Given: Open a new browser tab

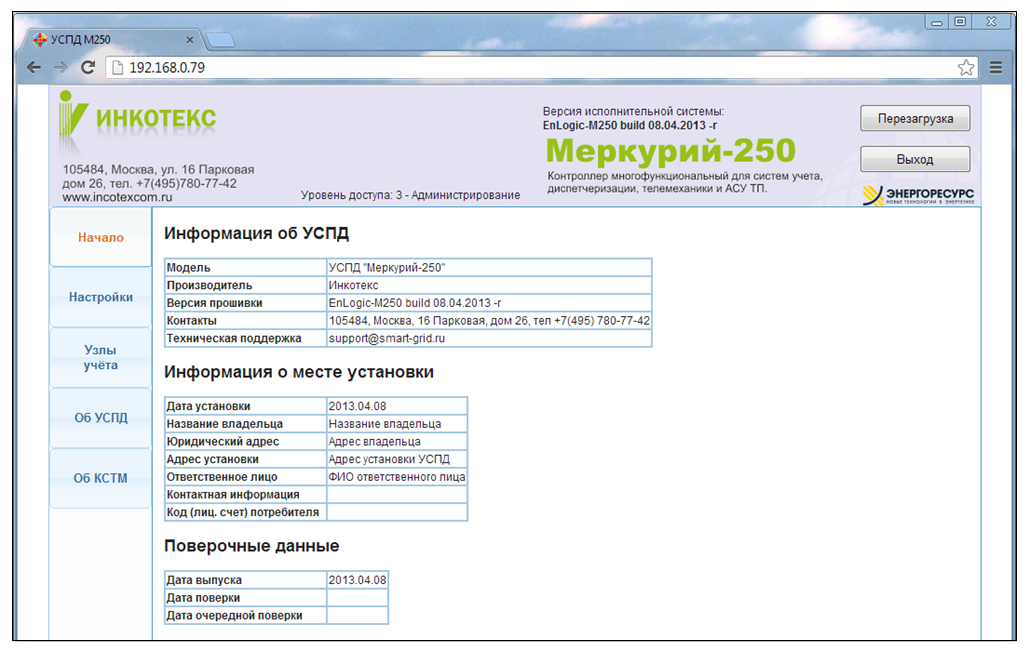Looking at the screenshot, I should pyautogui.click(x=220, y=41).
